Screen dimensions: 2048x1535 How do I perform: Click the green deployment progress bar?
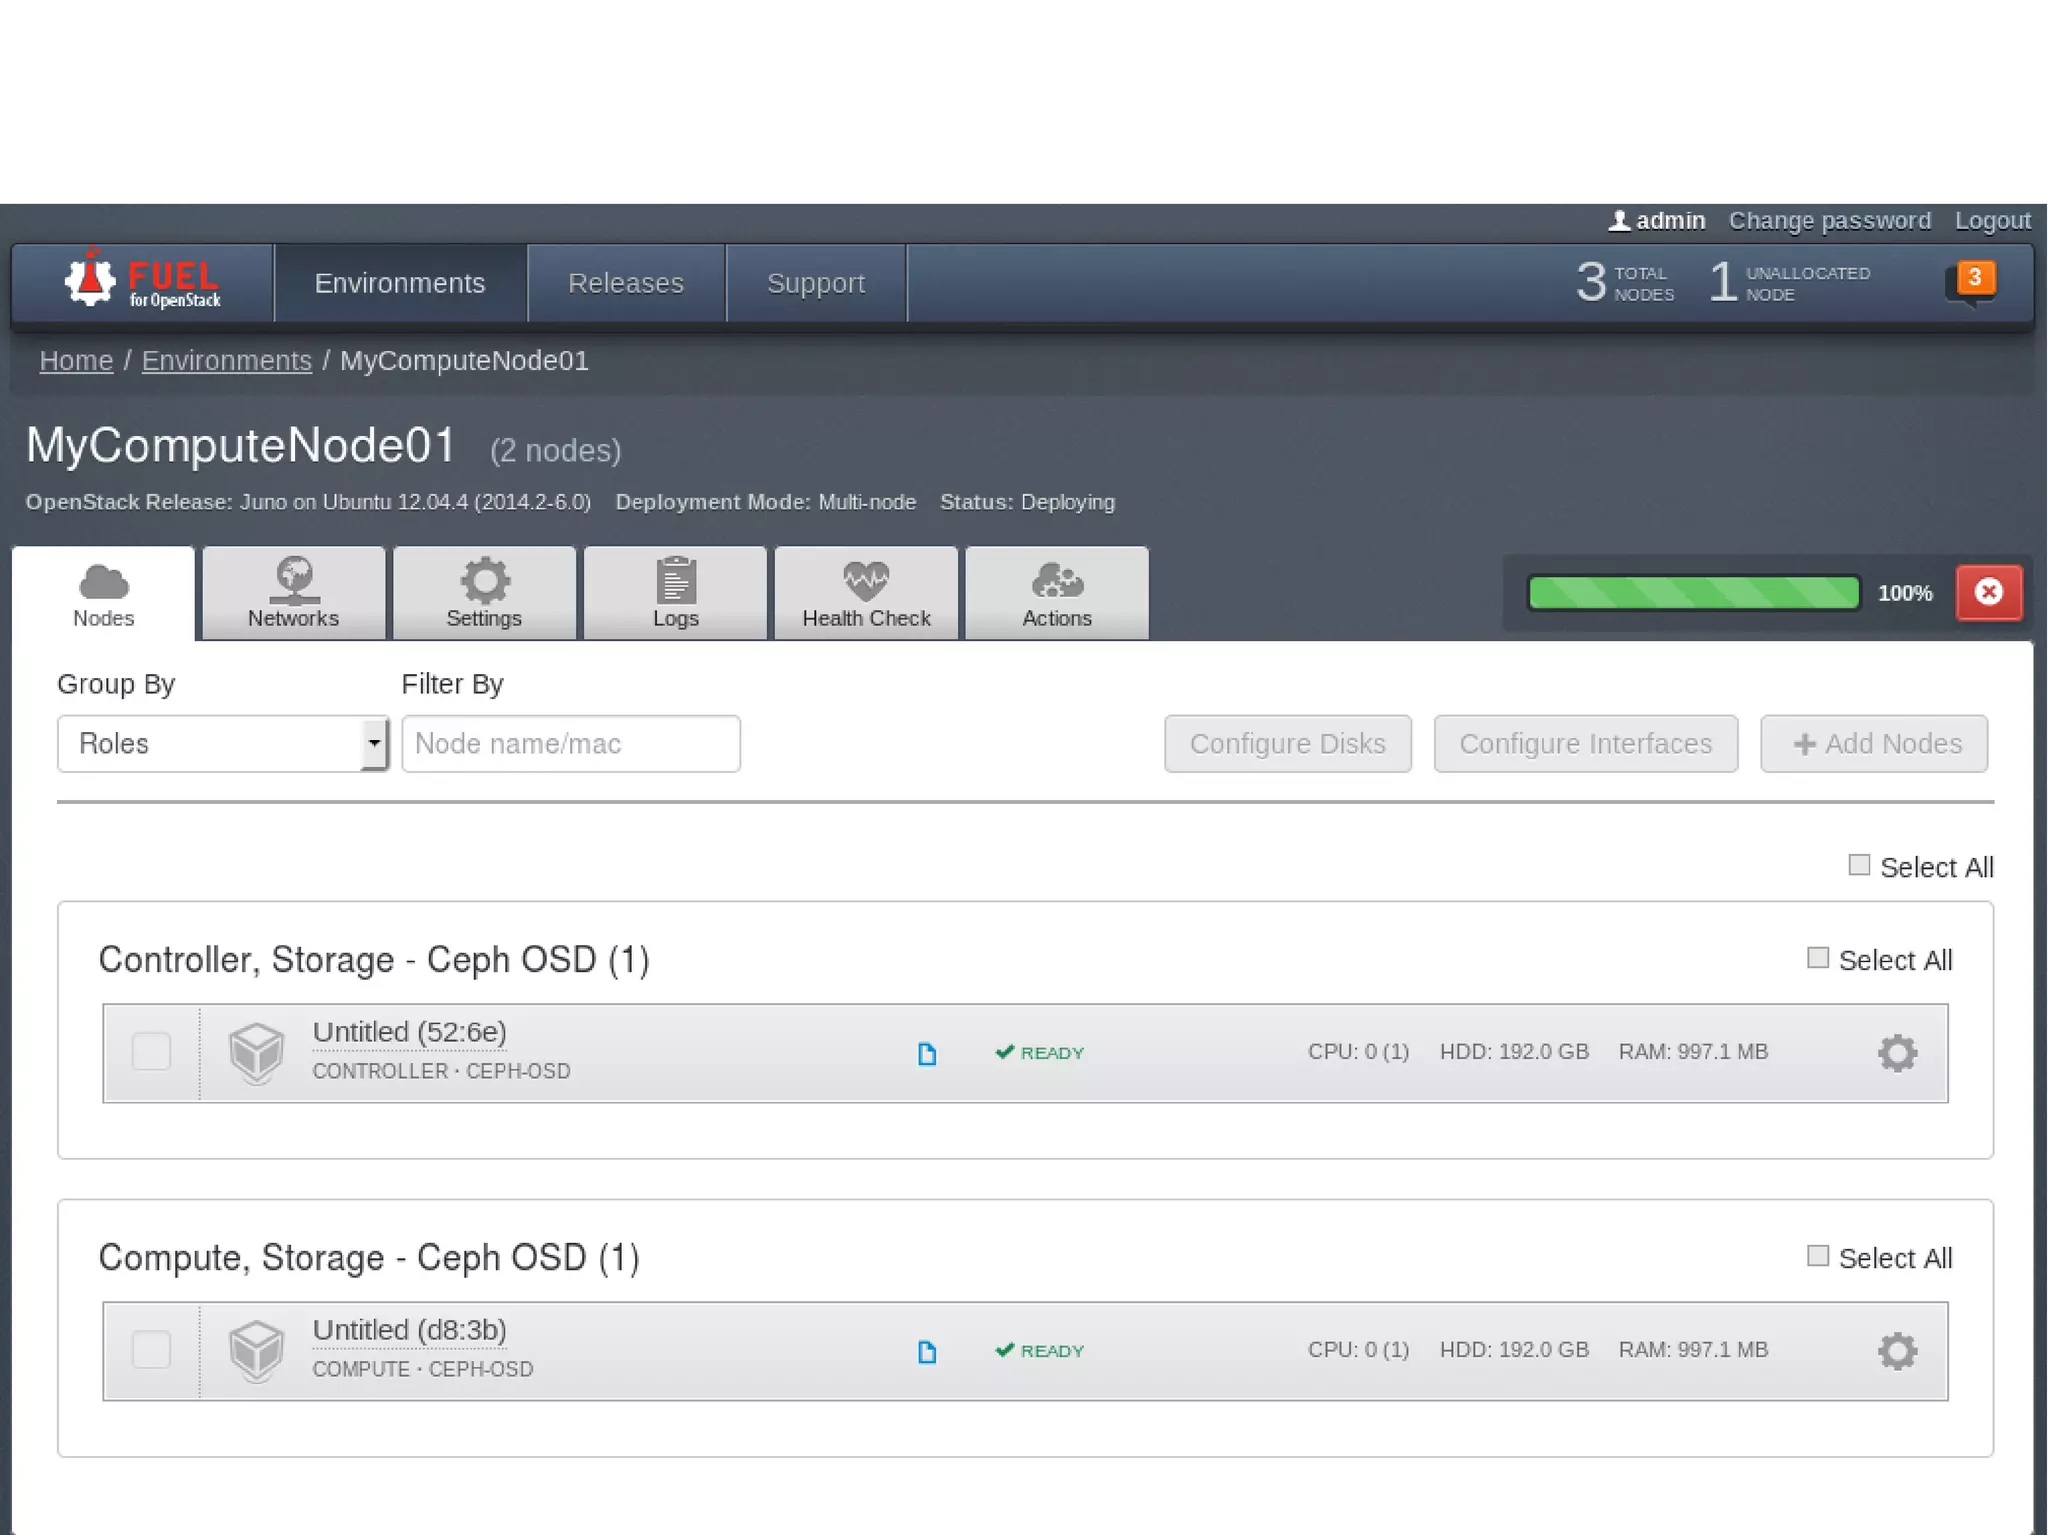click(1693, 592)
